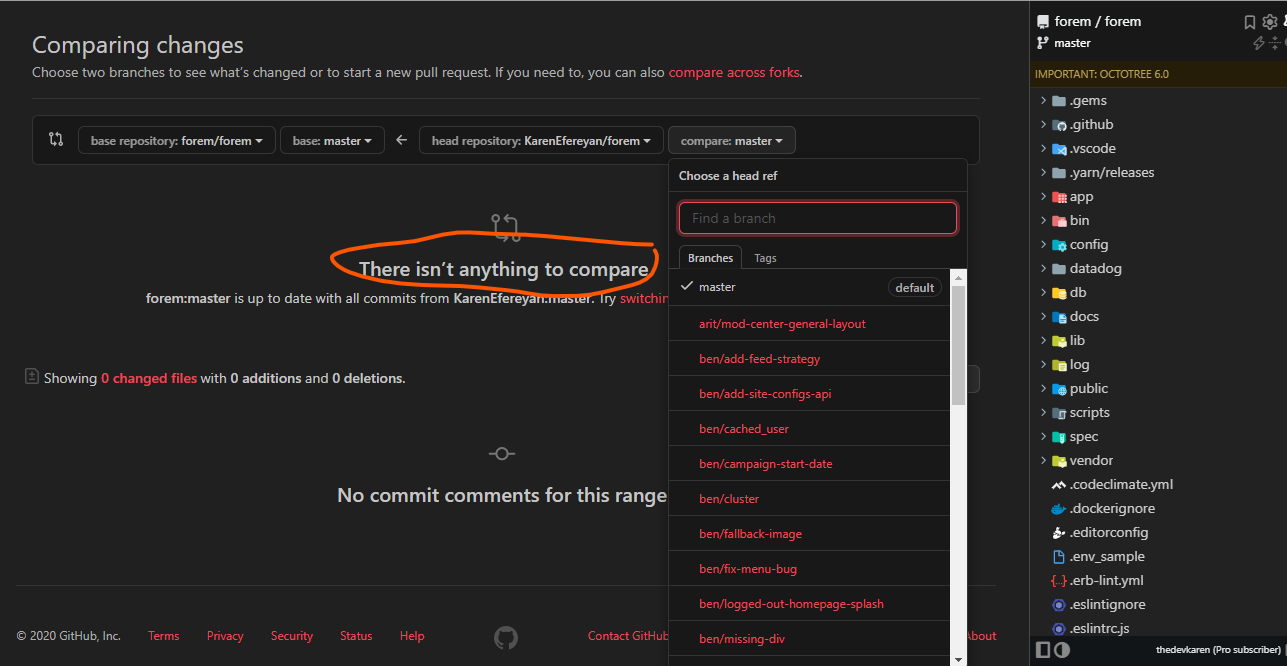This screenshot has width=1287, height=666.
Task: Click the repository book icon beside forem / forem
Action: pyautogui.click(x=1043, y=21)
